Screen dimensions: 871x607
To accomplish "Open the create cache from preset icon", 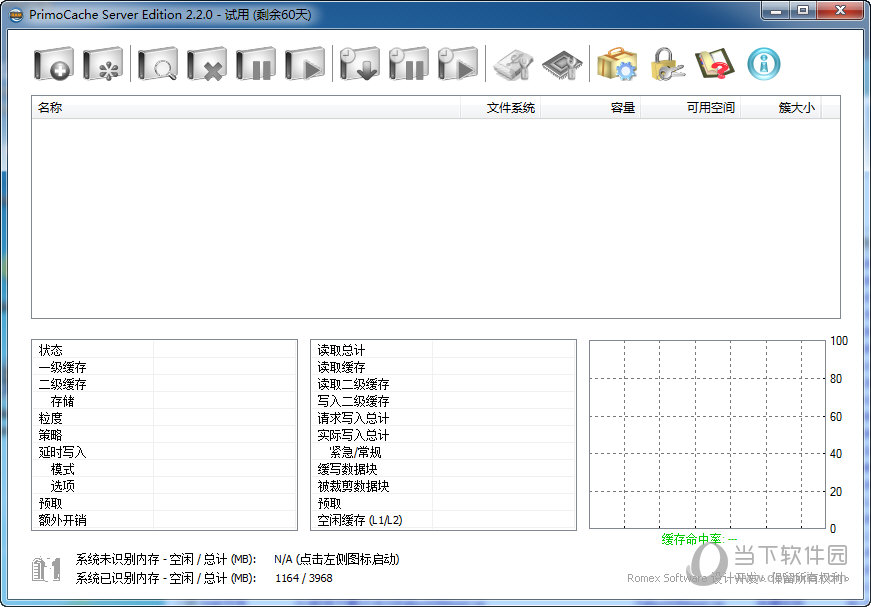I will click(x=103, y=64).
